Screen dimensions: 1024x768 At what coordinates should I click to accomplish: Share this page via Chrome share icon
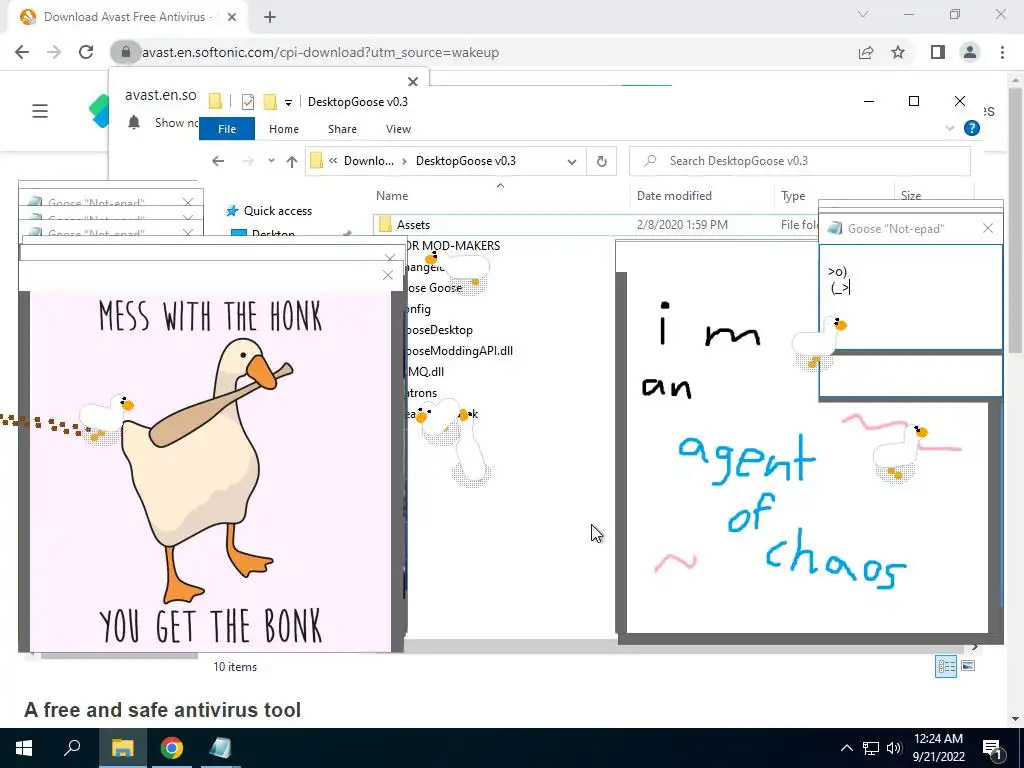(866, 52)
